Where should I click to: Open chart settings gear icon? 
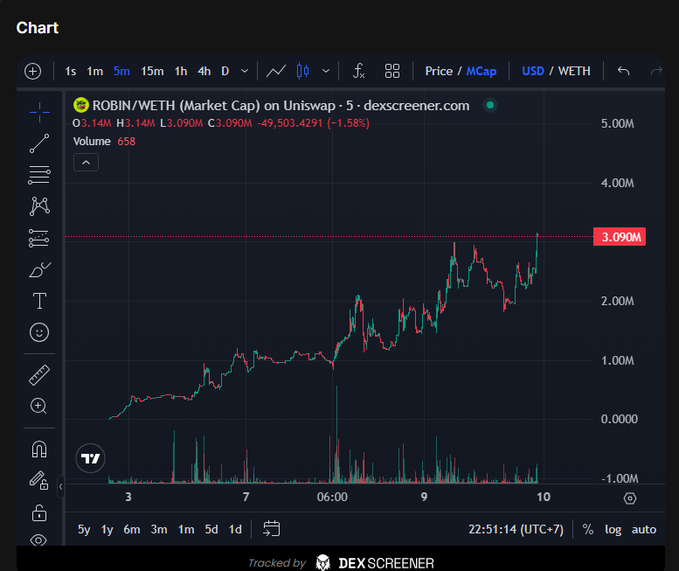[x=630, y=498]
